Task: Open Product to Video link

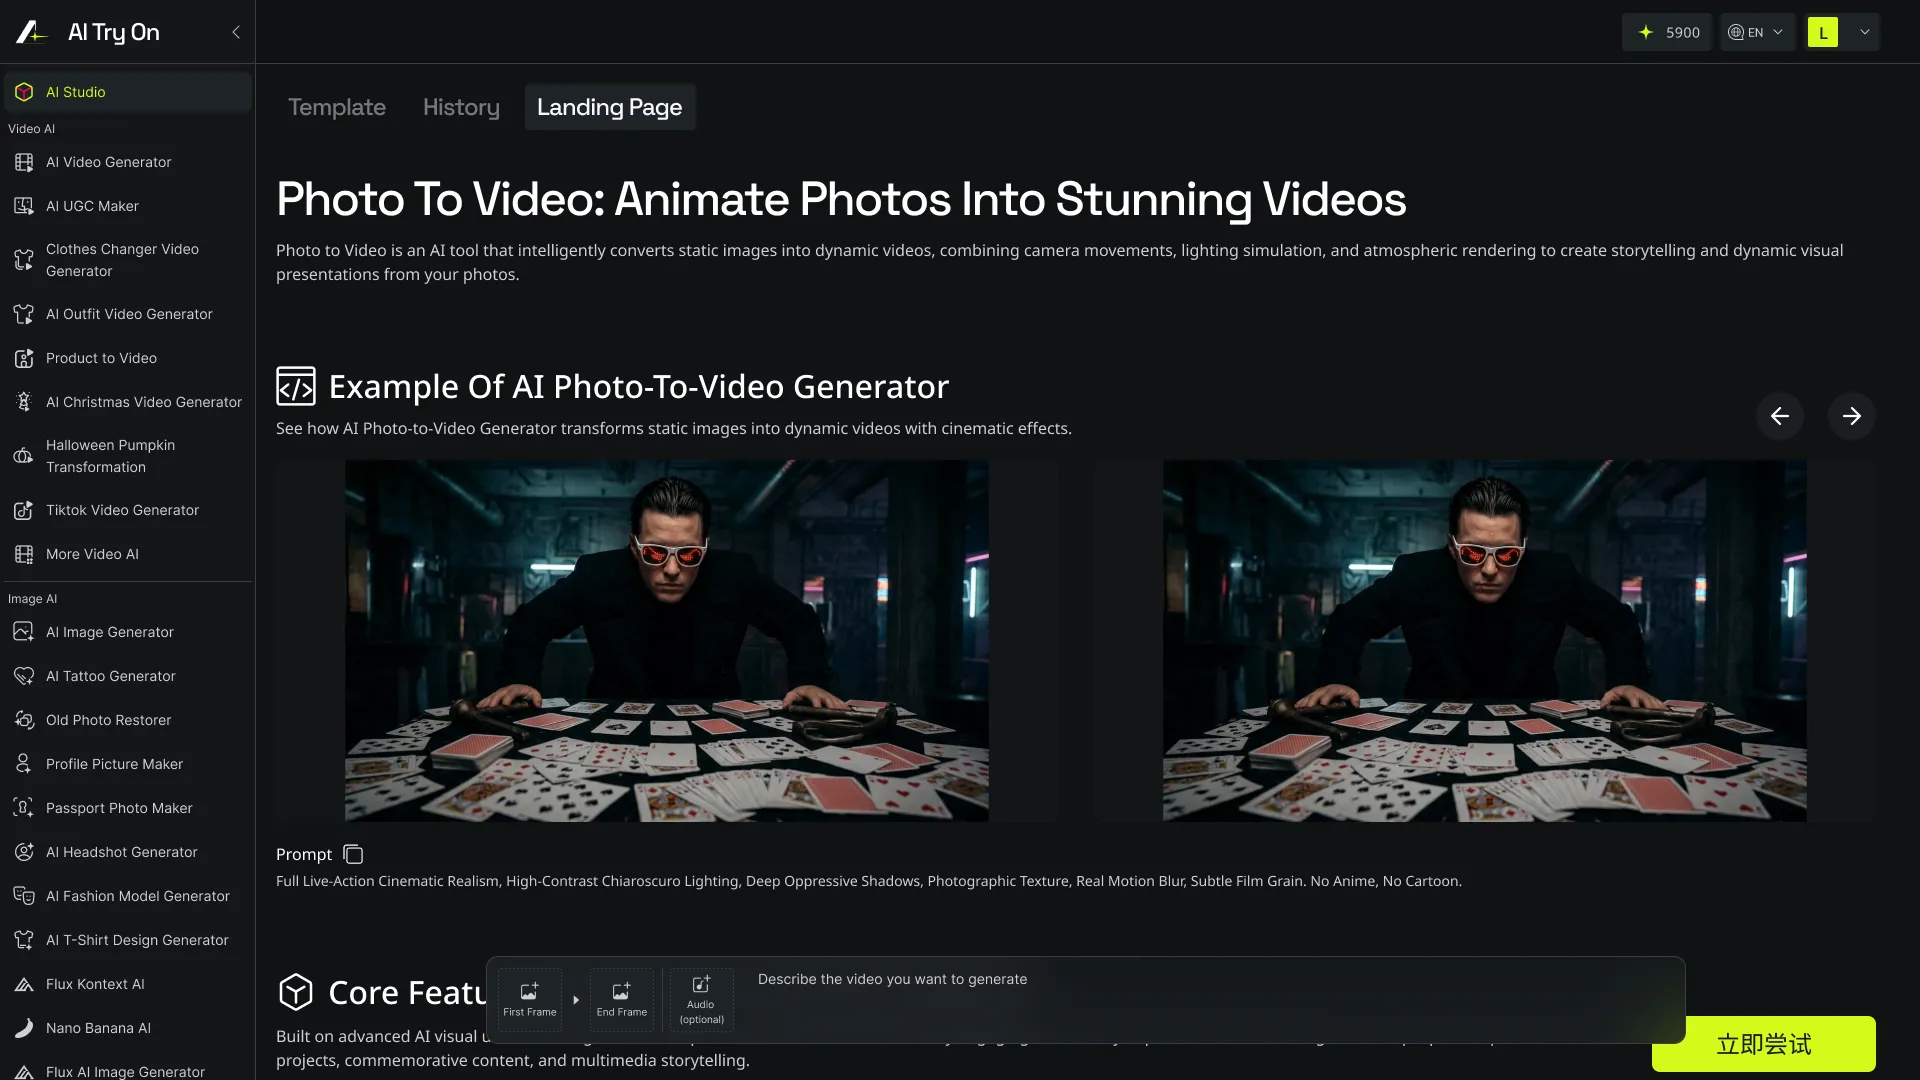Action: pos(102,358)
